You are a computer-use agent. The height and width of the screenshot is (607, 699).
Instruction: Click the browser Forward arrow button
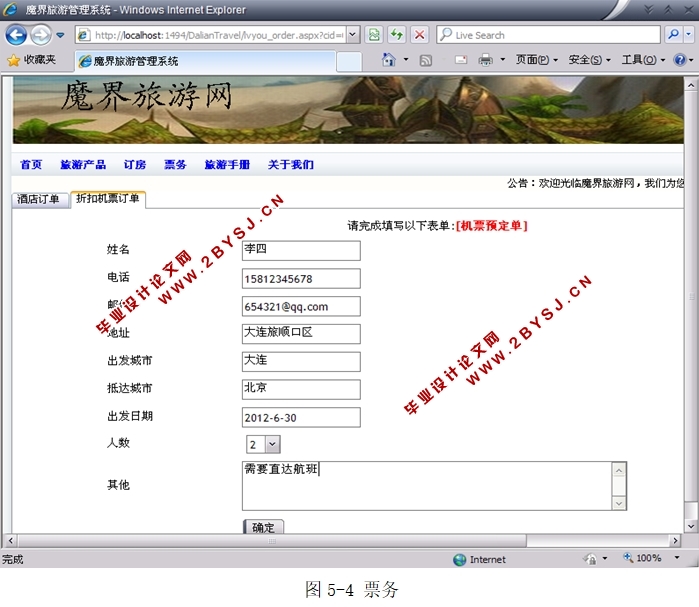(x=41, y=35)
